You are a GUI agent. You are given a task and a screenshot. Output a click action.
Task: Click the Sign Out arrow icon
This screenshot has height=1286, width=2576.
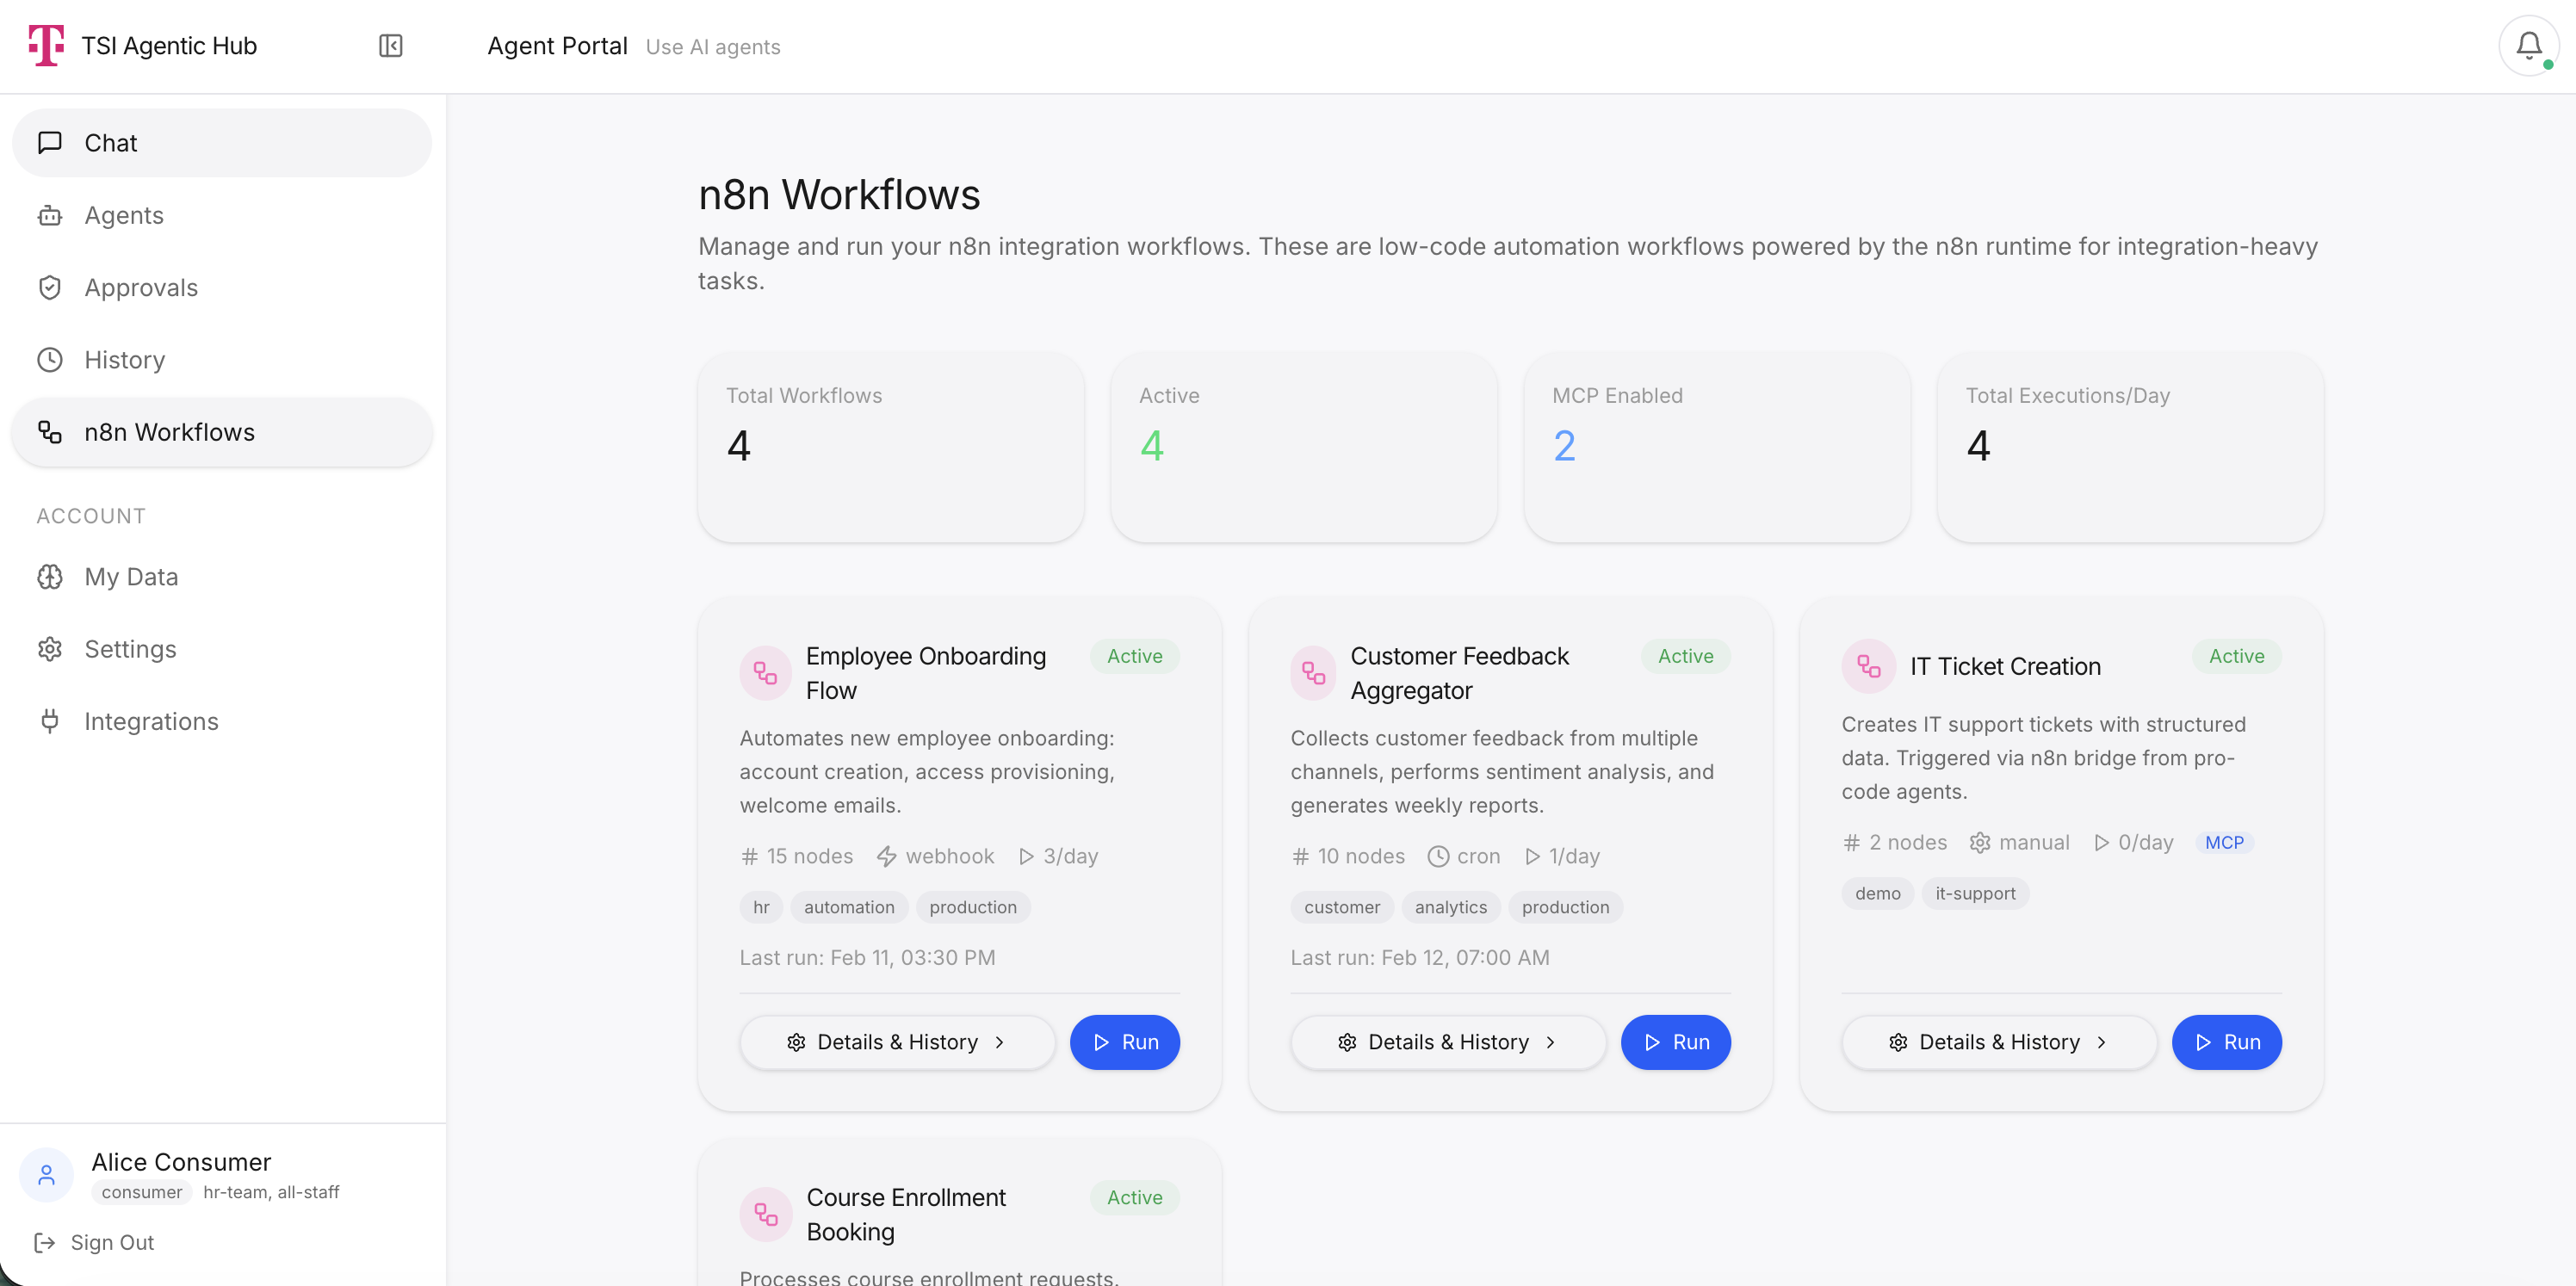pos(45,1242)
